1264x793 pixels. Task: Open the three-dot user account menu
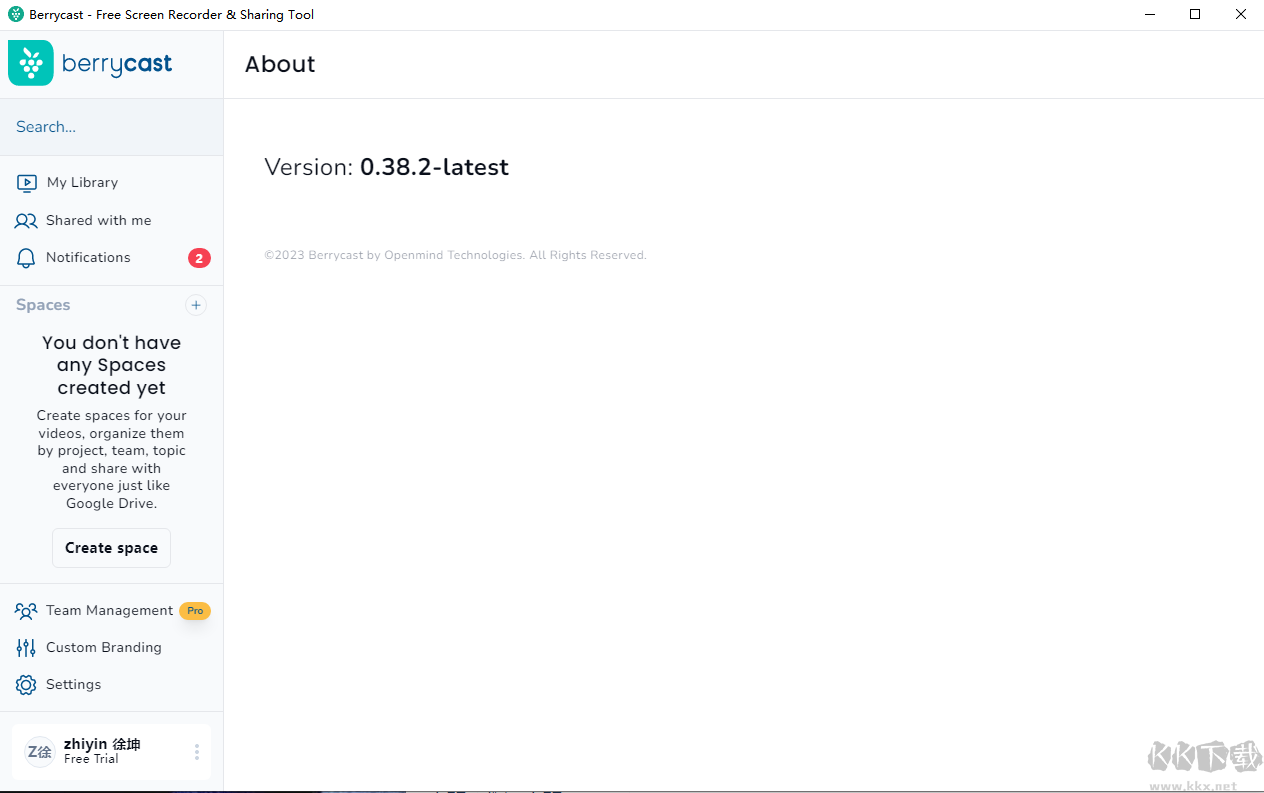coord(197,752)
